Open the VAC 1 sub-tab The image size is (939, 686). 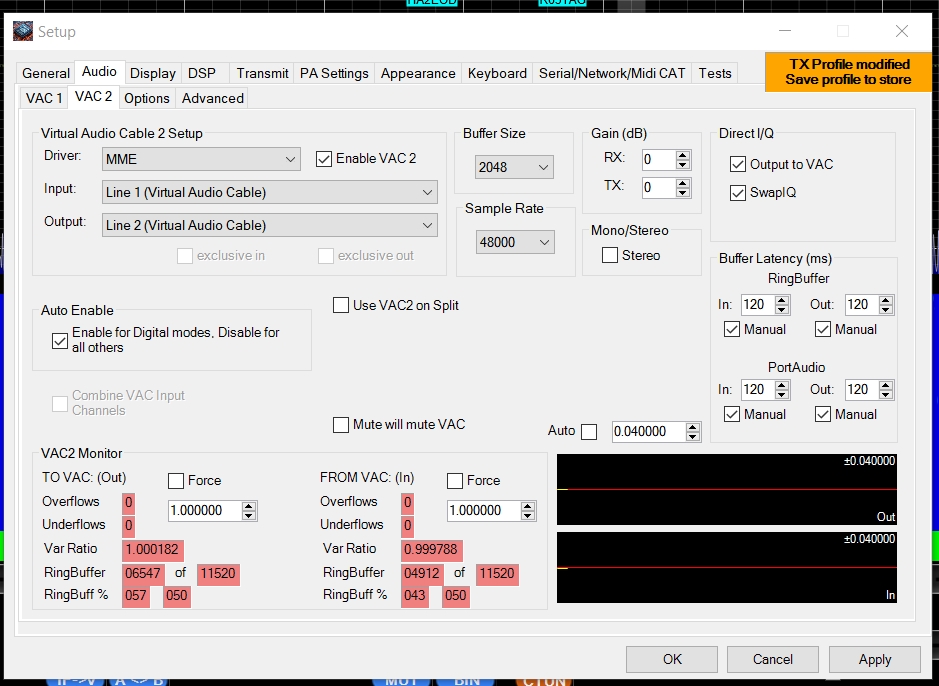click(x=44, y=98)
